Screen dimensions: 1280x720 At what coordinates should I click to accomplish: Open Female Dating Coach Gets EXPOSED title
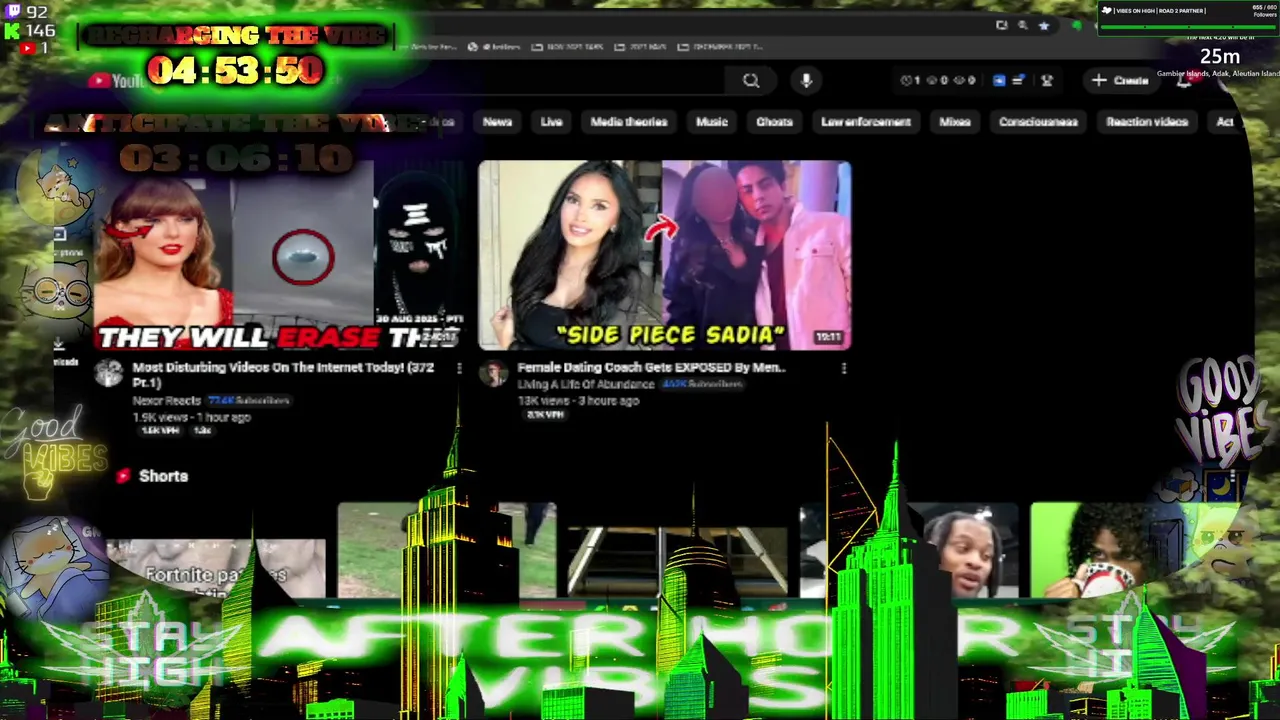tap(651, 367)
